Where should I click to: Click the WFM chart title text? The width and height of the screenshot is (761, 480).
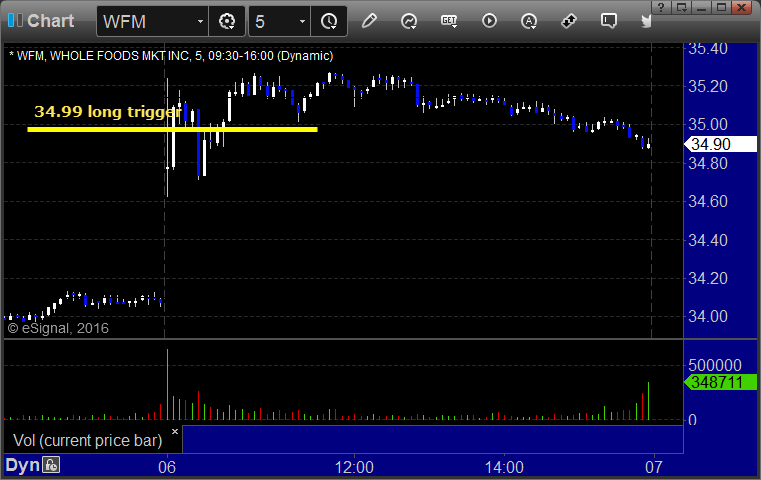click(x=171, y=56)
